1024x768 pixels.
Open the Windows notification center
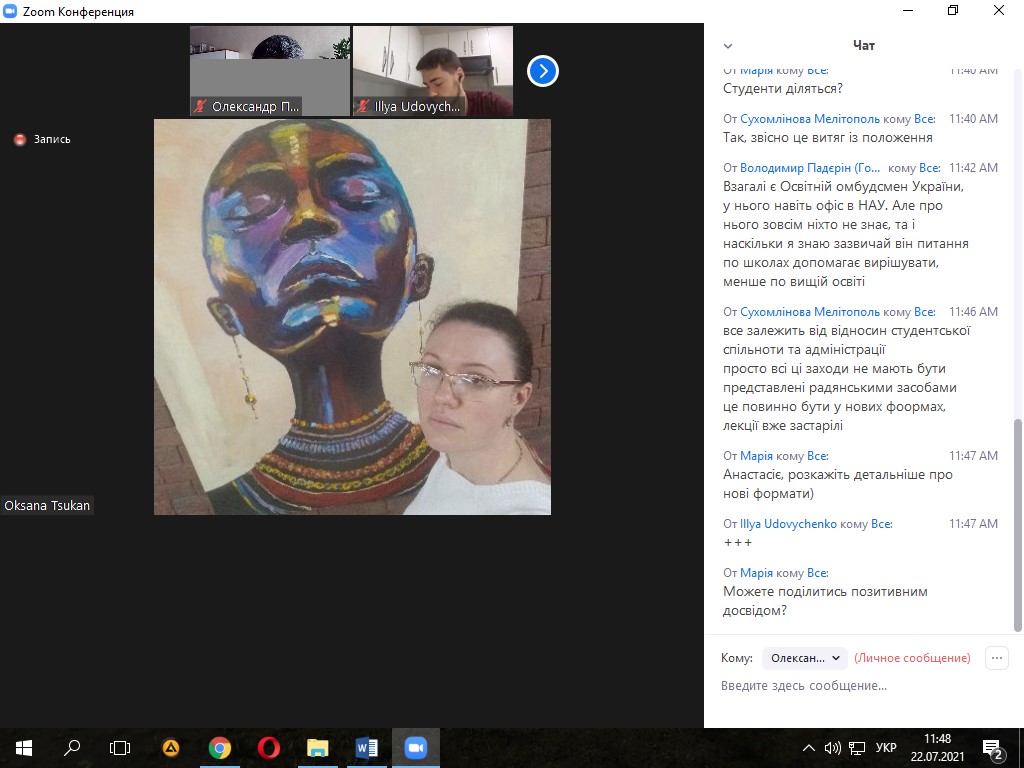(x=991, y=748)
